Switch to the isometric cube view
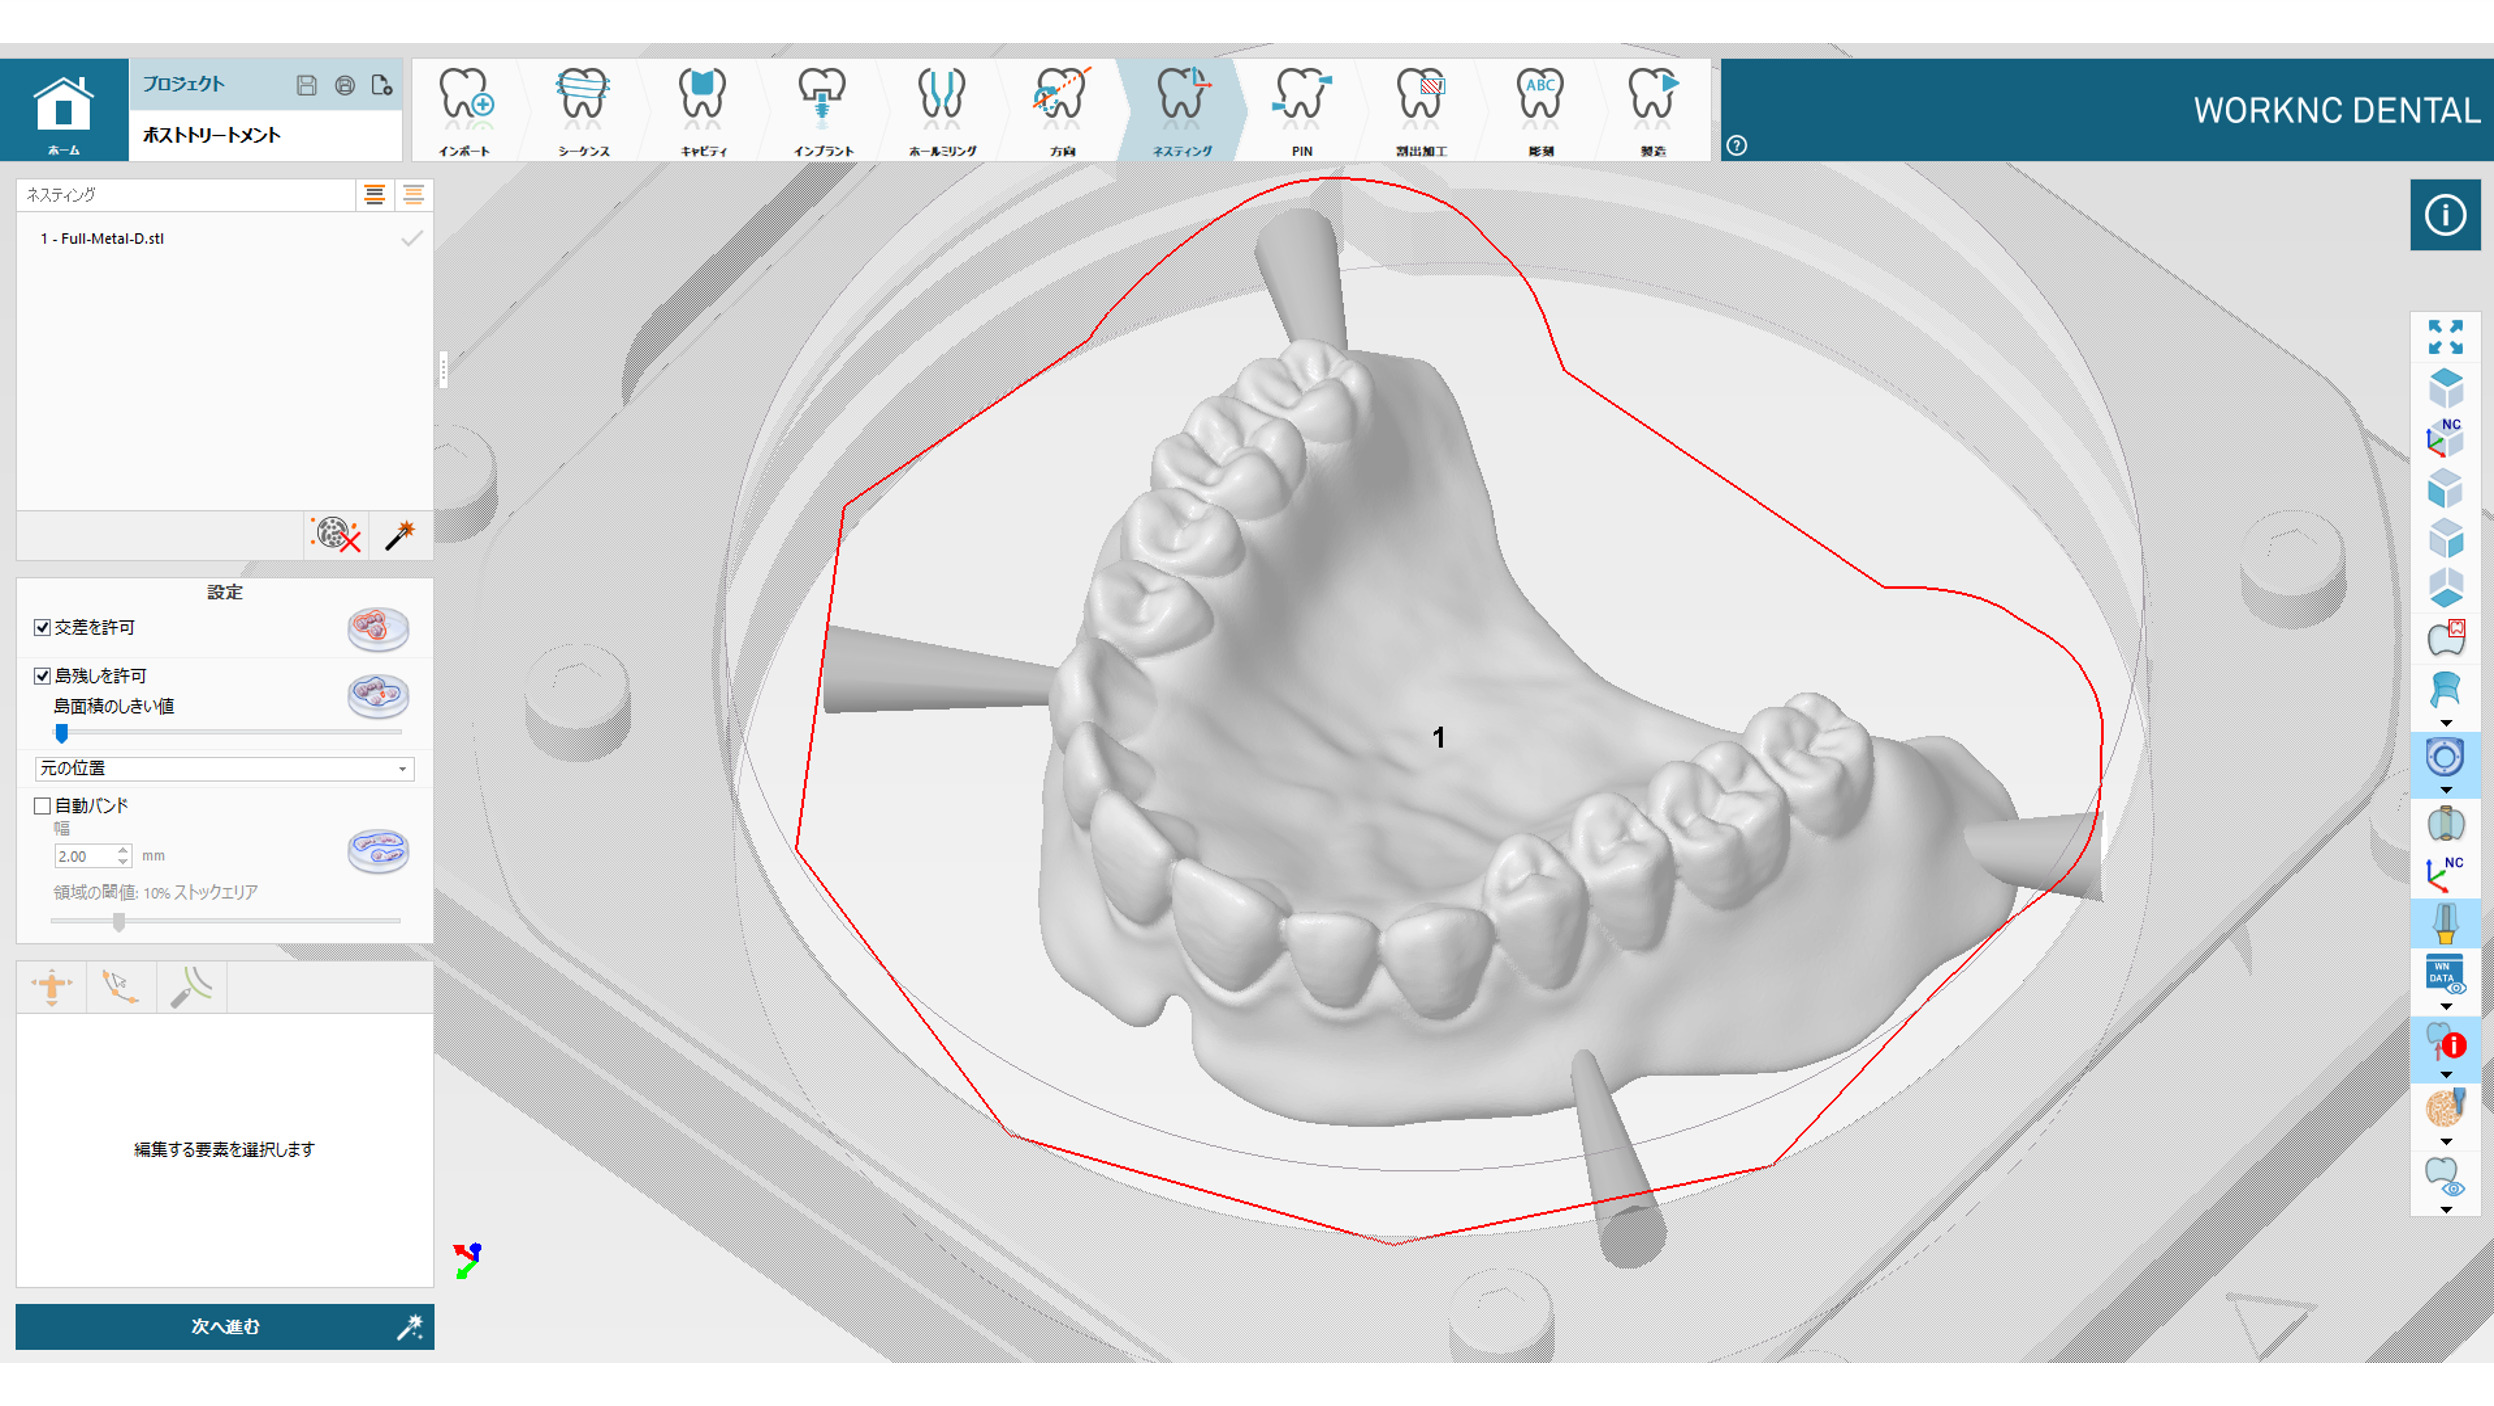This screenshot has height=1406, width=2494. click(2446, 388)
